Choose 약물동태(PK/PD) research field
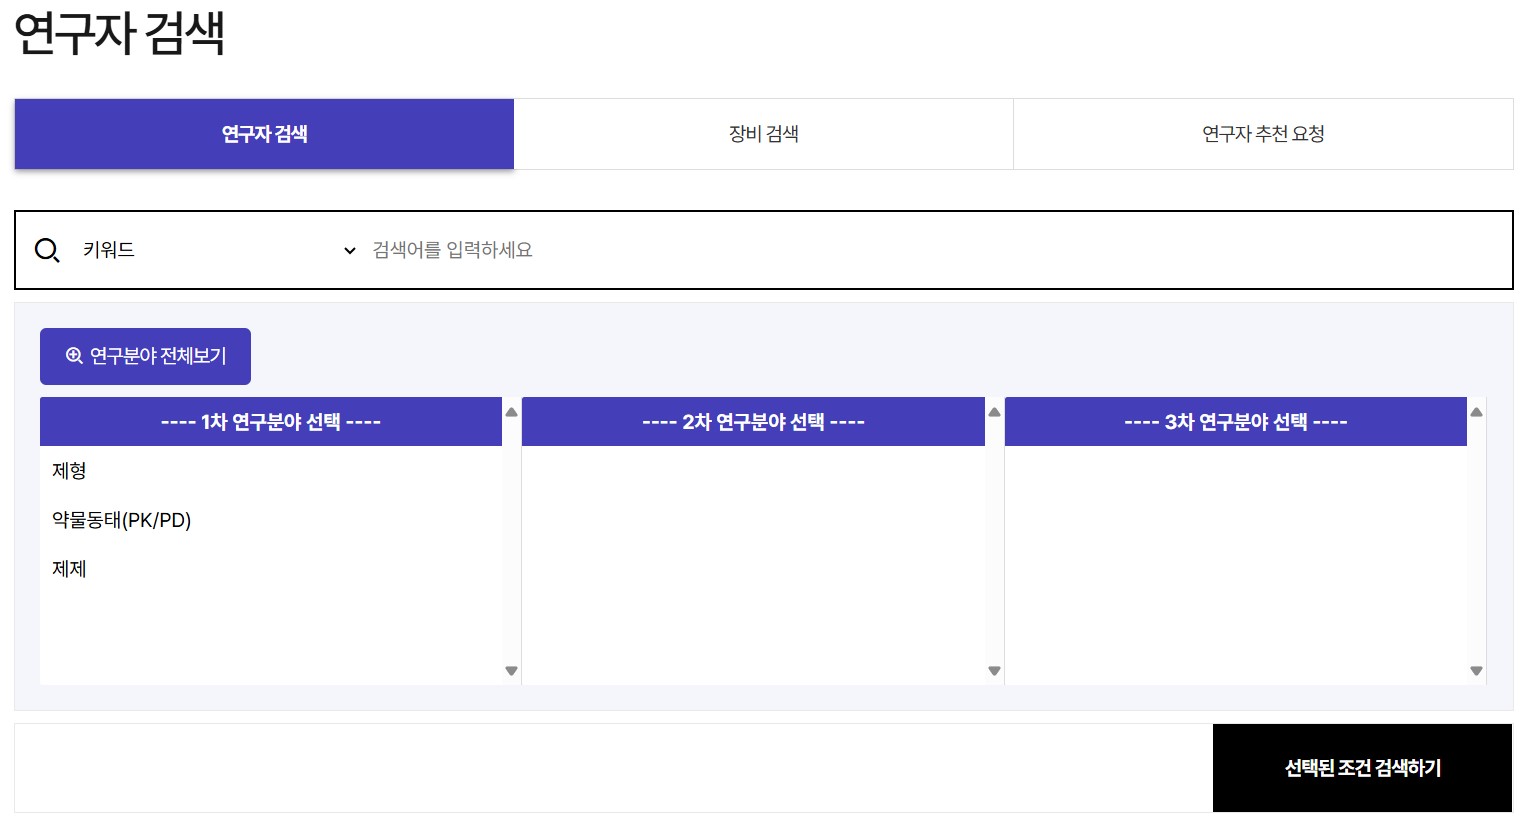The height and width of the screenshot is (825, 1525). tap(122, 520)
